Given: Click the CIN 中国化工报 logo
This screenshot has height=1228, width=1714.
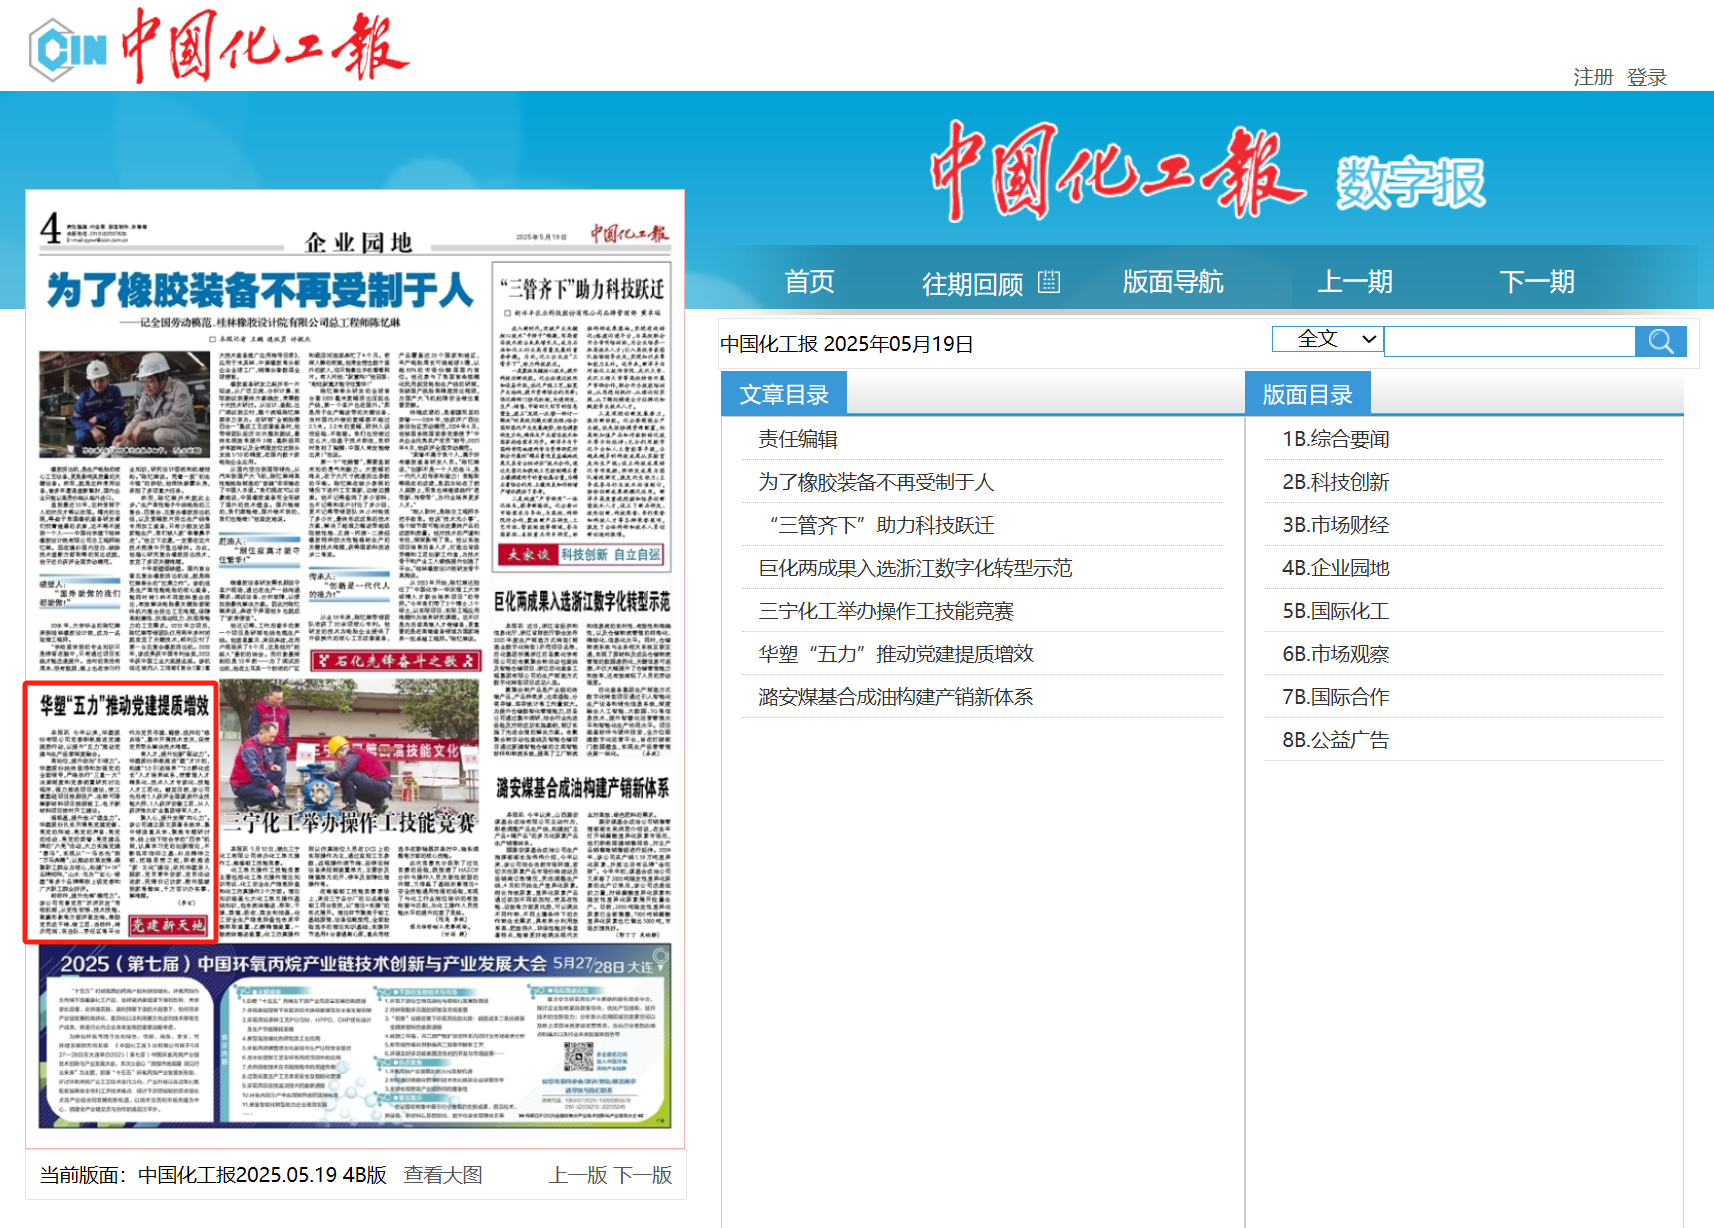Looking at the screenshot, I should [218, 47].
